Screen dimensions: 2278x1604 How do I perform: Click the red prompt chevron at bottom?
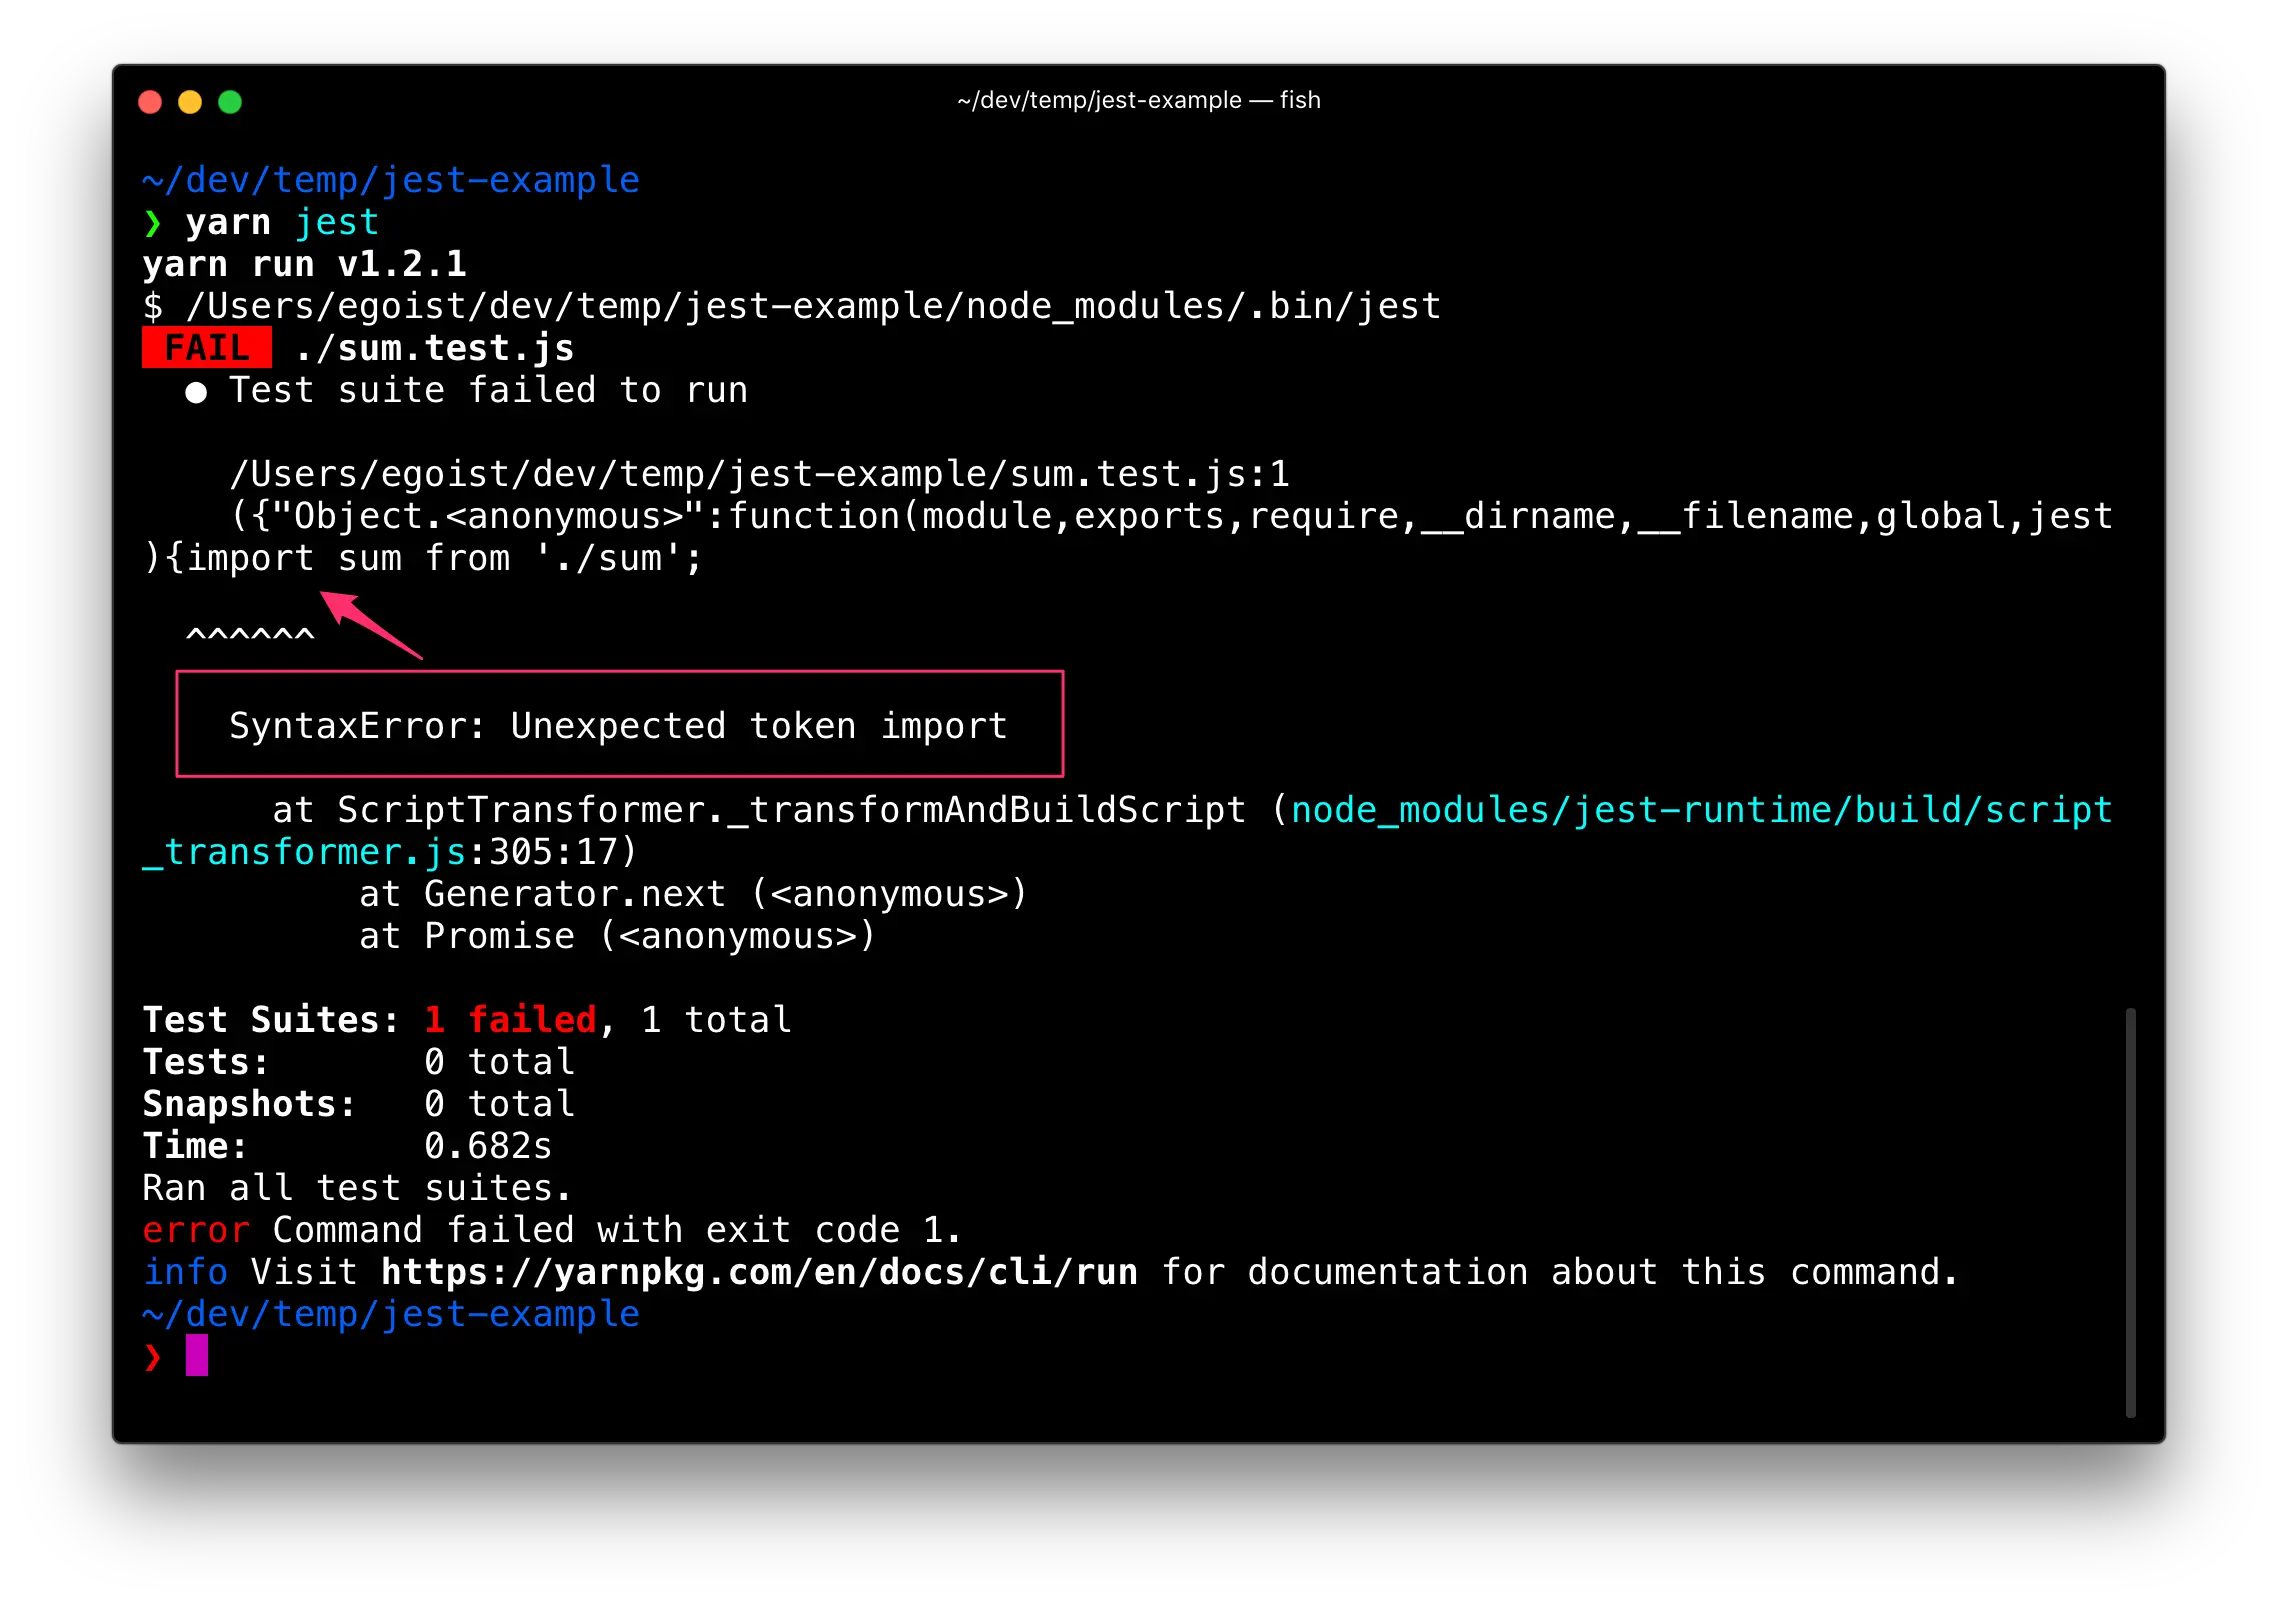click(x=153, y=1357)
